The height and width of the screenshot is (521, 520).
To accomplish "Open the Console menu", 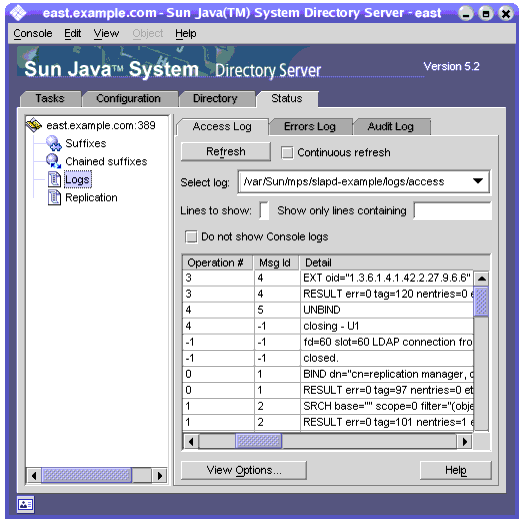I will pos(33,34).
